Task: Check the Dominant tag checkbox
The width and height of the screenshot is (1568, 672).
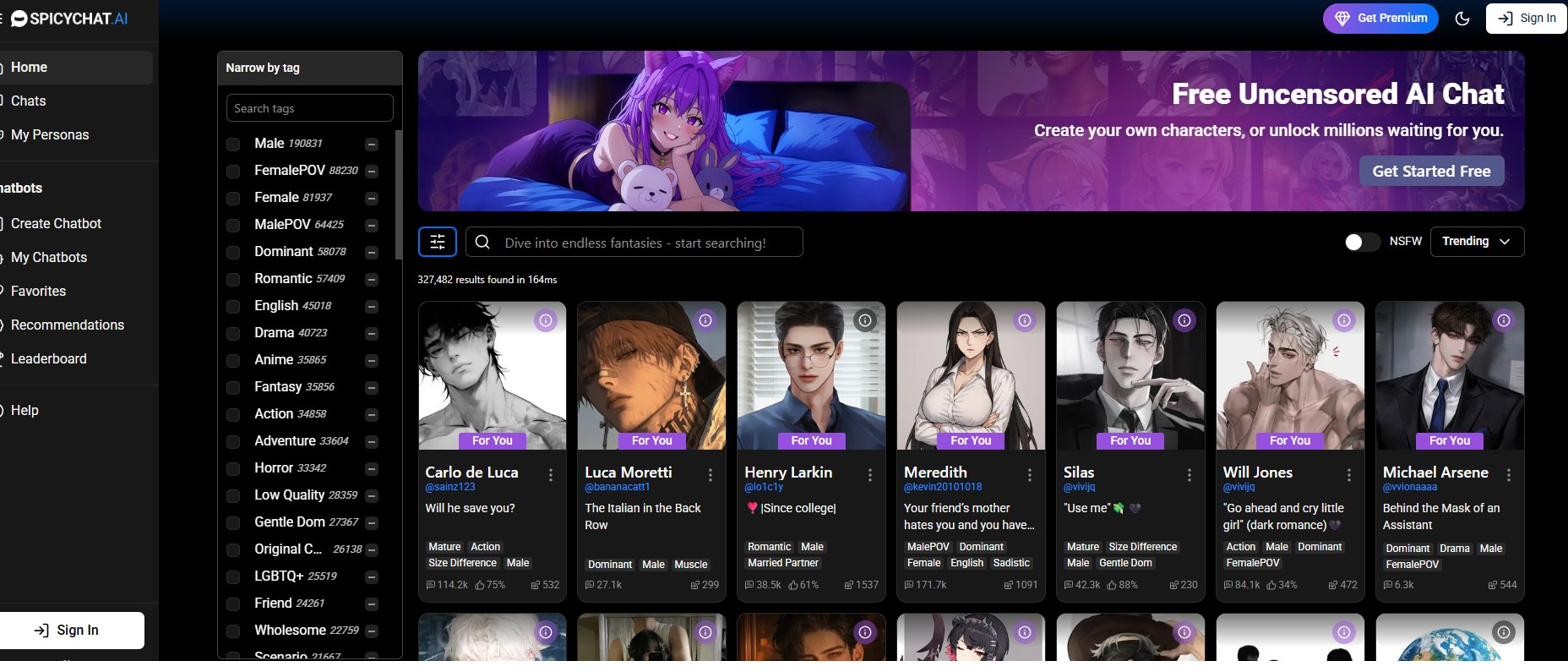Action: tap(233, 252)
